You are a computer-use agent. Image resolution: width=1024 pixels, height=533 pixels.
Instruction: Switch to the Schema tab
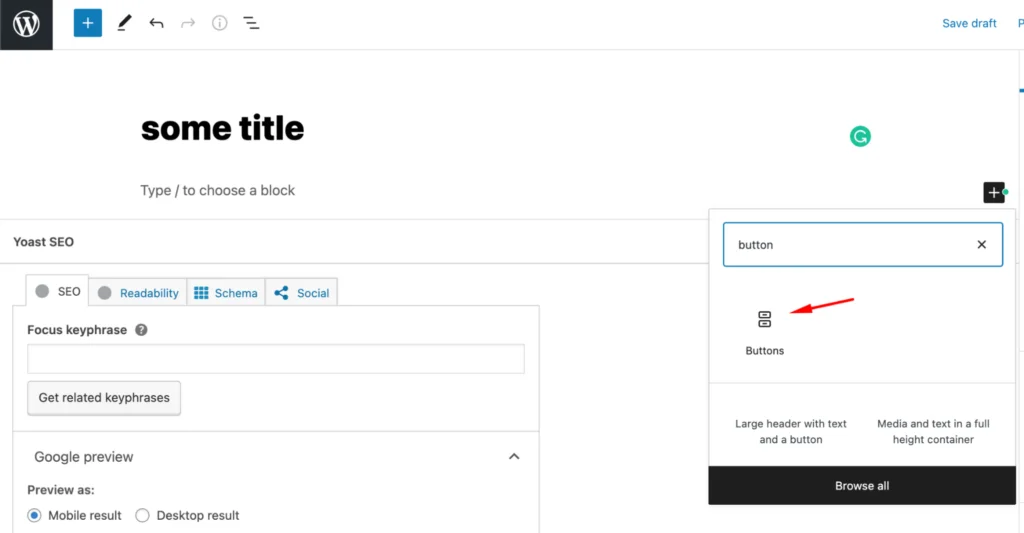(226, 293)
